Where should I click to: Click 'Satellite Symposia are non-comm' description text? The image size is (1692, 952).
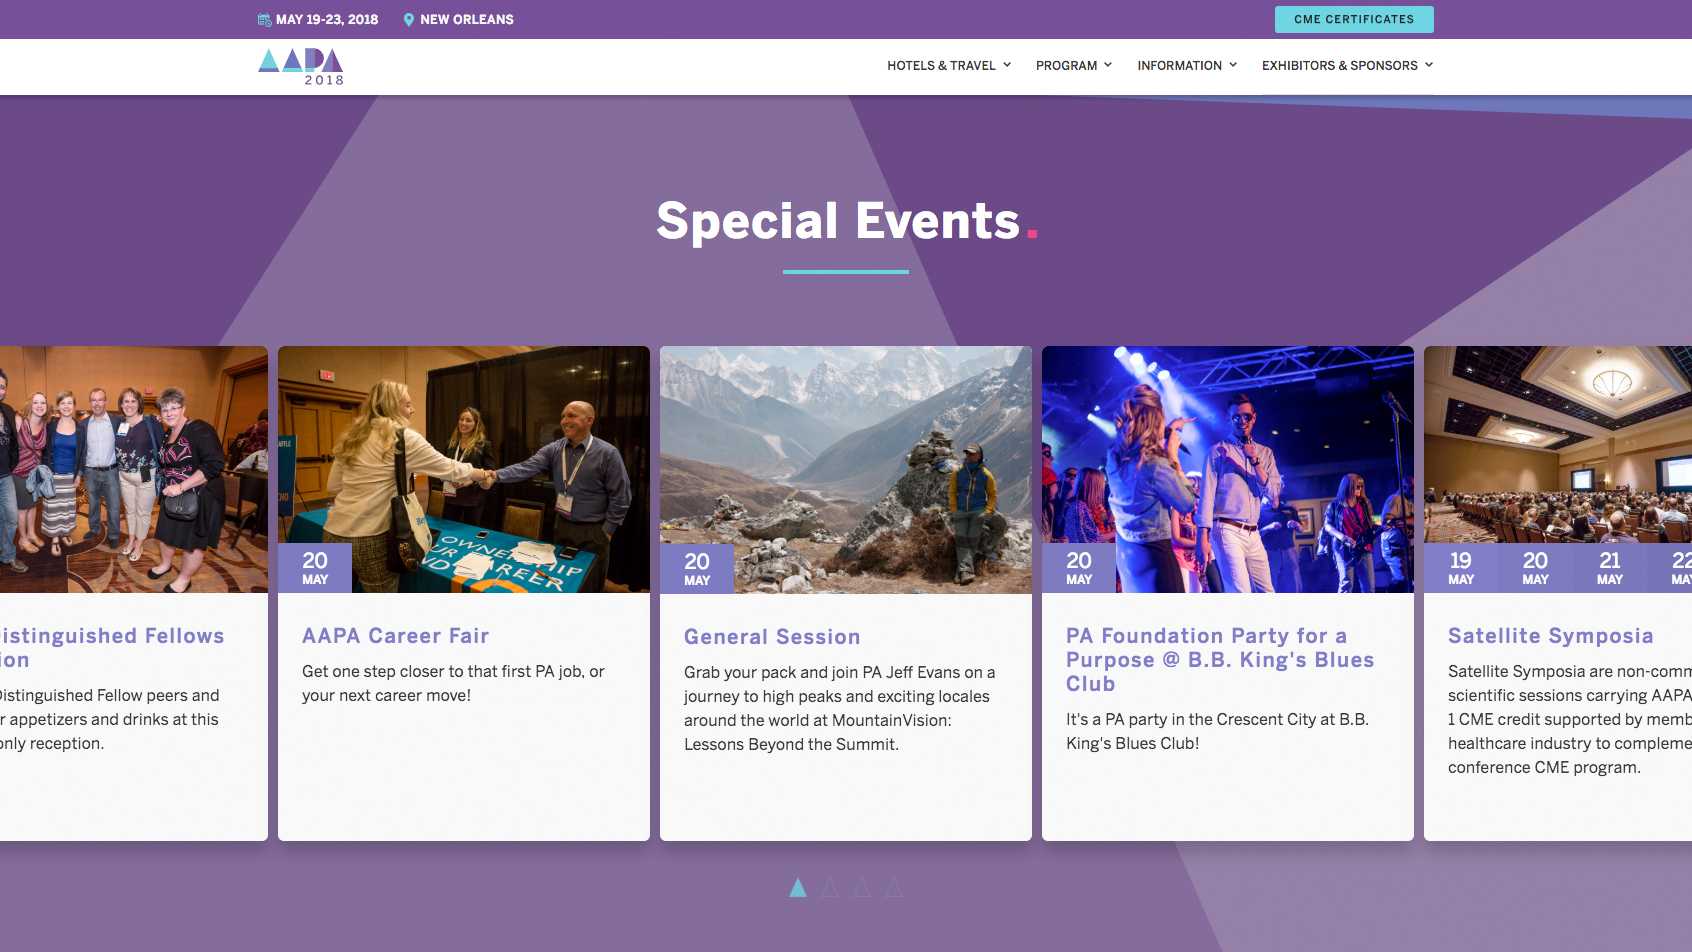tap(1570, 719)
